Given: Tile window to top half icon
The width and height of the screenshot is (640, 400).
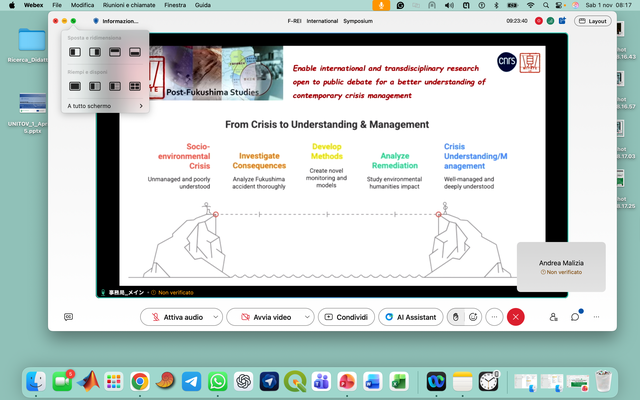Looking at the screenshot, I should pyautogui.click(x=115, y=52).
